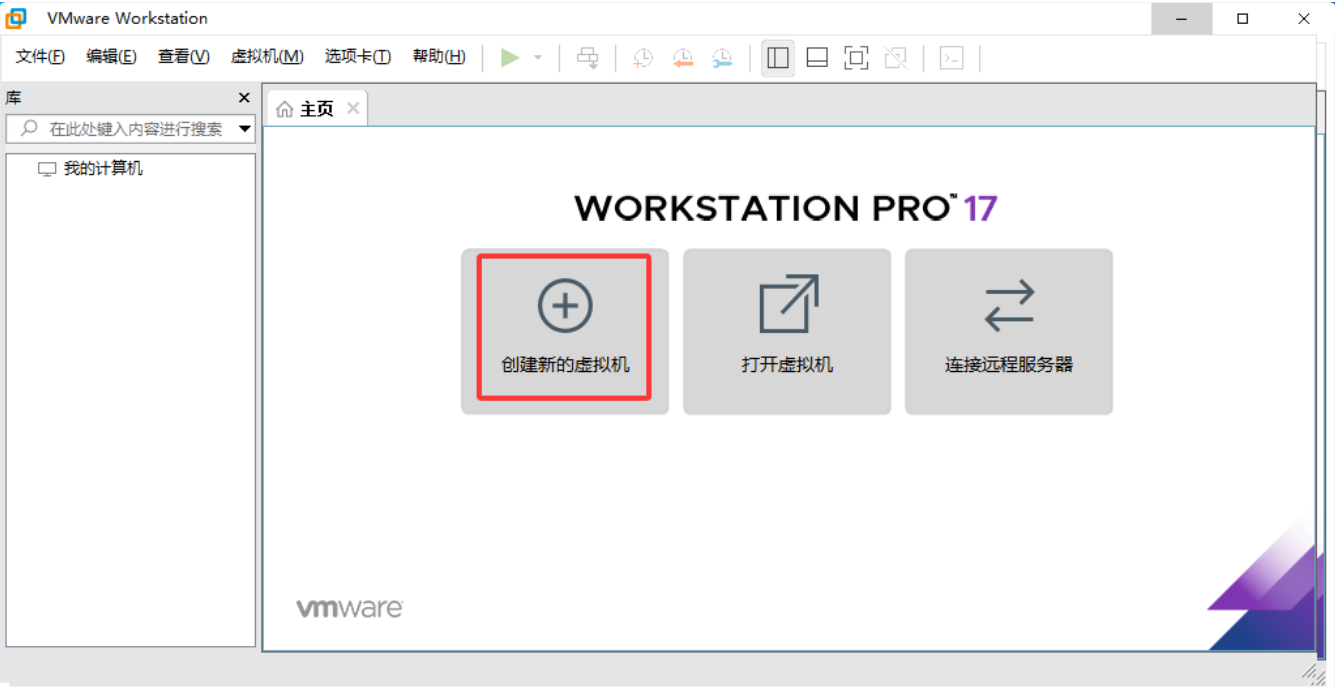Expand the library search dropdown arrow
1335x688 pixels.
point(245,129)
